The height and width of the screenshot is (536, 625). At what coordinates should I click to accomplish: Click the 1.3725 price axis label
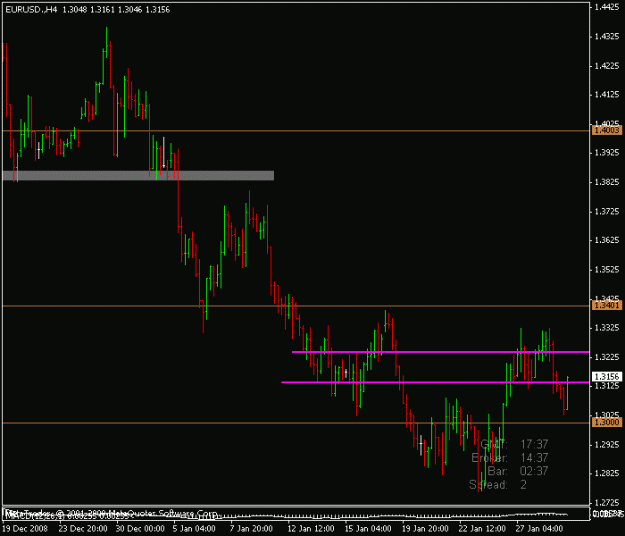(607, 211)
